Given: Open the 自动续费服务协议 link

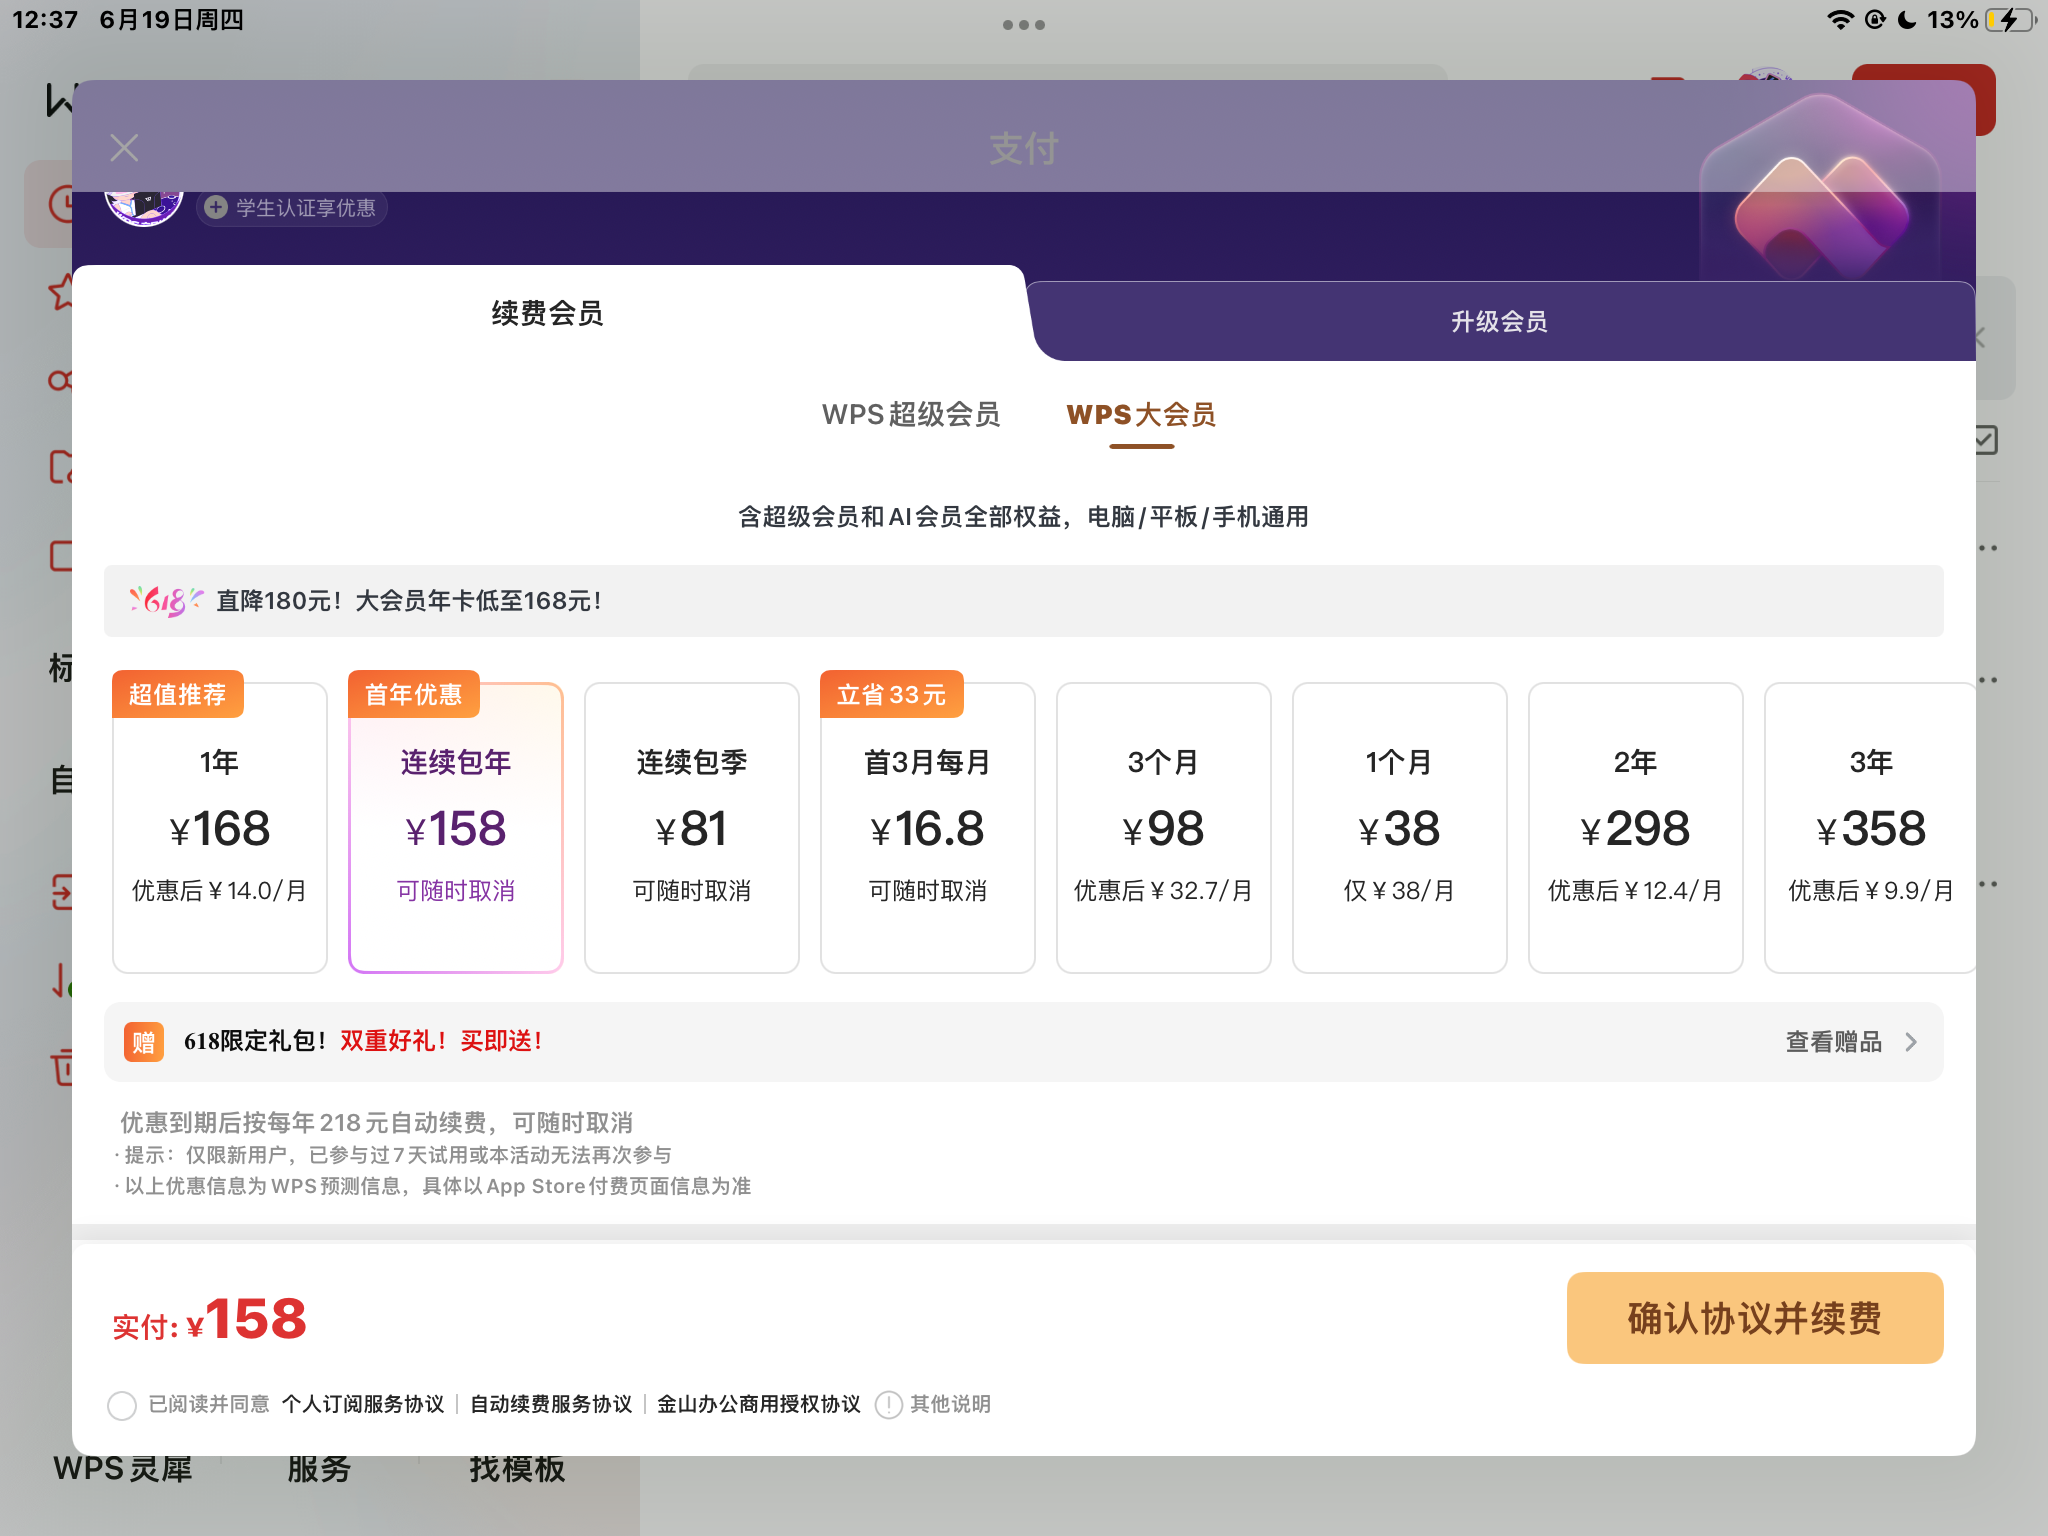Looking at the screenshot, I should click(x=551, y=1404).
